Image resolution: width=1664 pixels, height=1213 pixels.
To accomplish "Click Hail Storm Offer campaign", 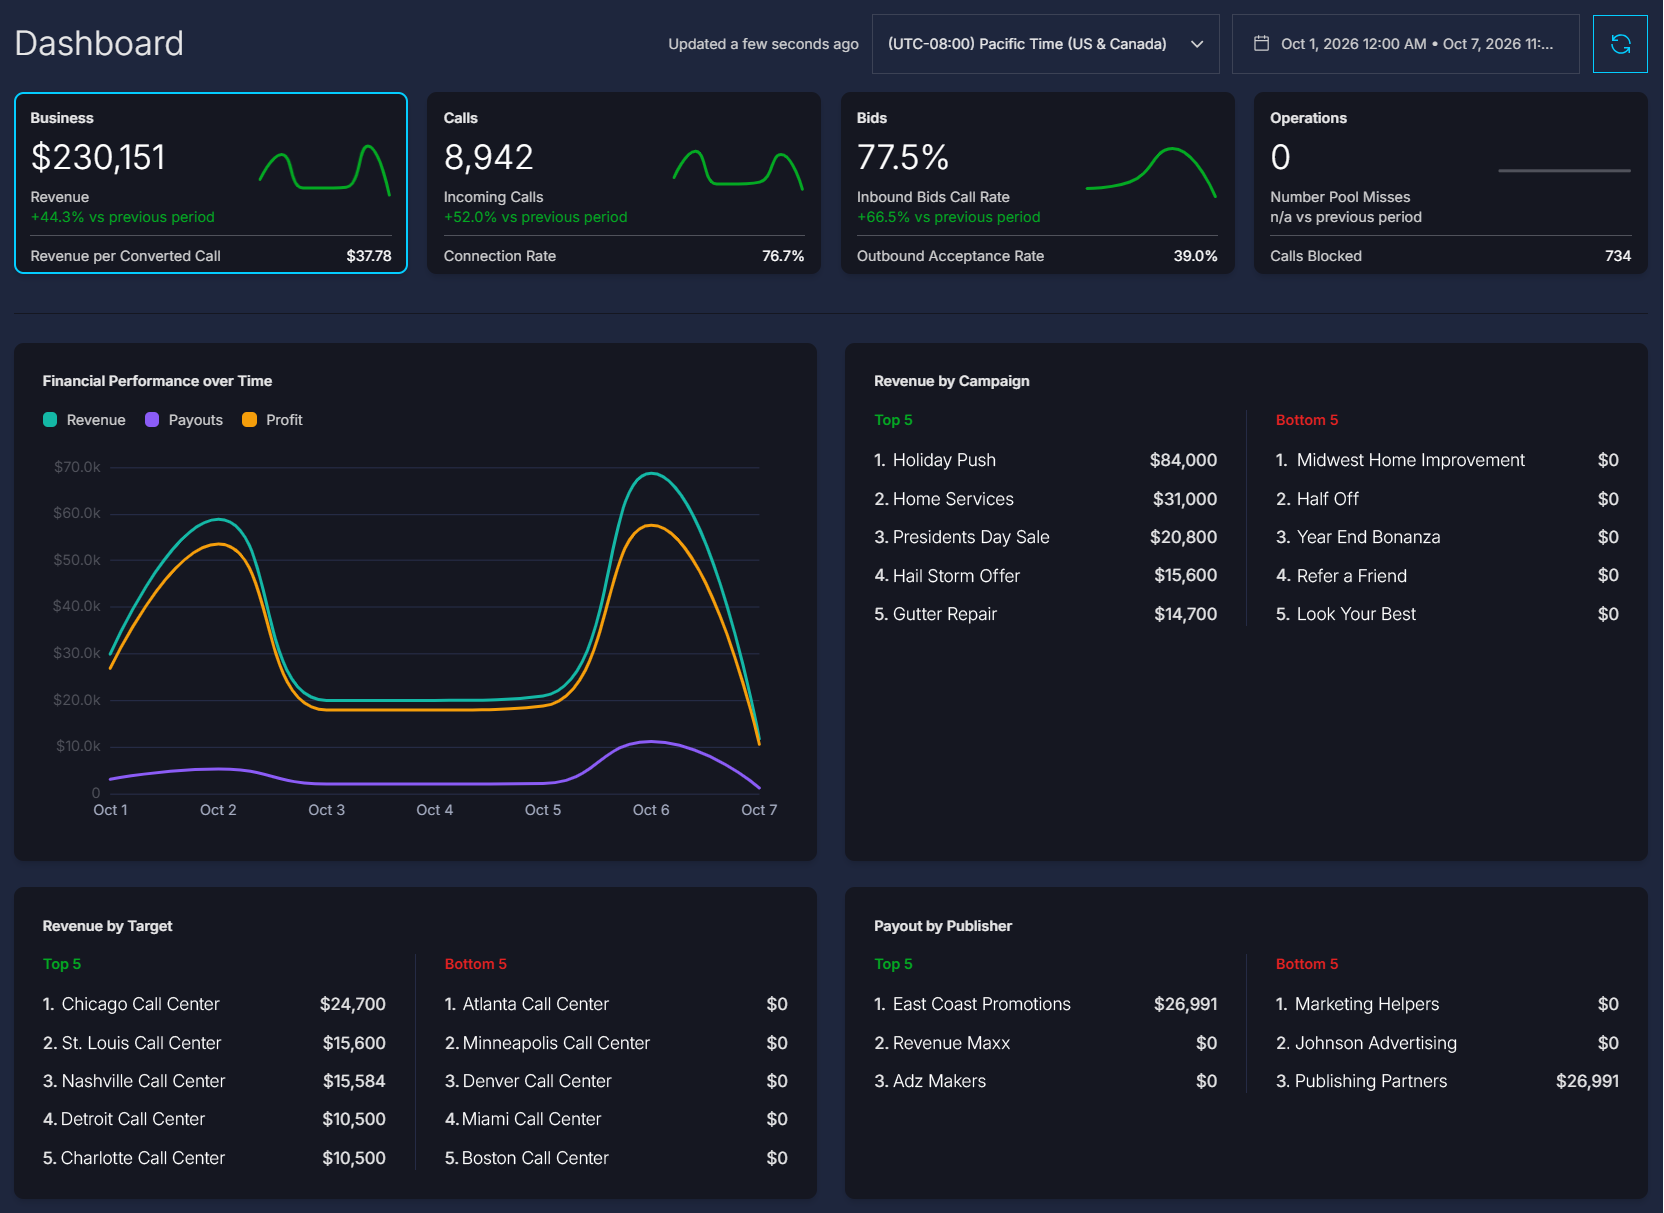I will pos(1045,576).
